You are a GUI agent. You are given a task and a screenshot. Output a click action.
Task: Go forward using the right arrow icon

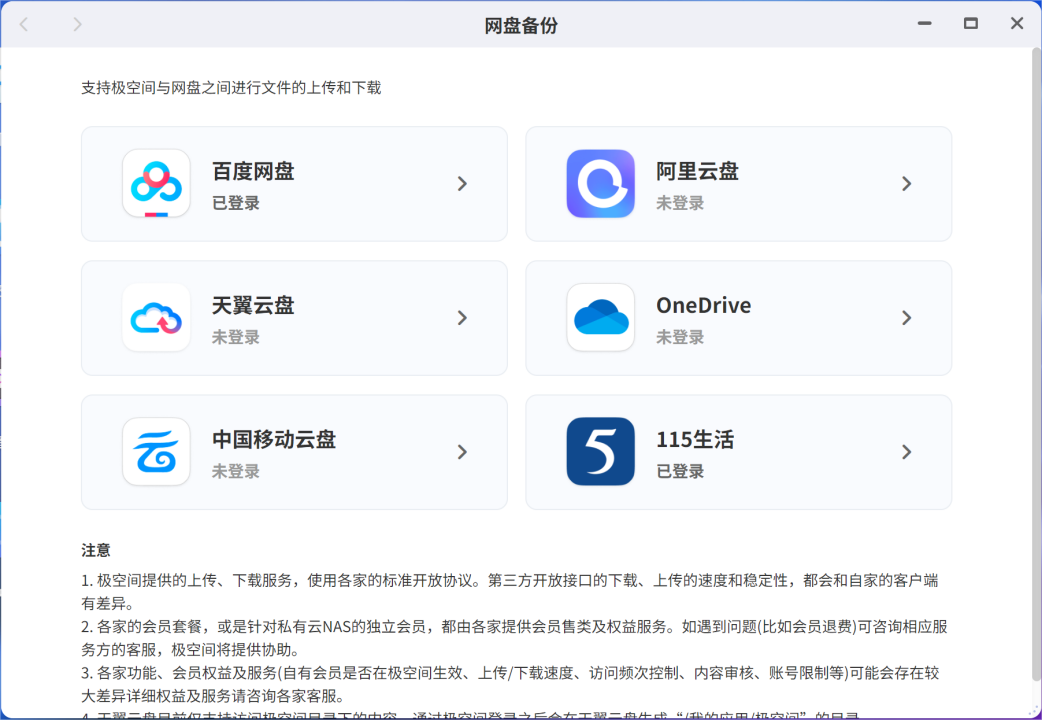(x=78, y=24)
